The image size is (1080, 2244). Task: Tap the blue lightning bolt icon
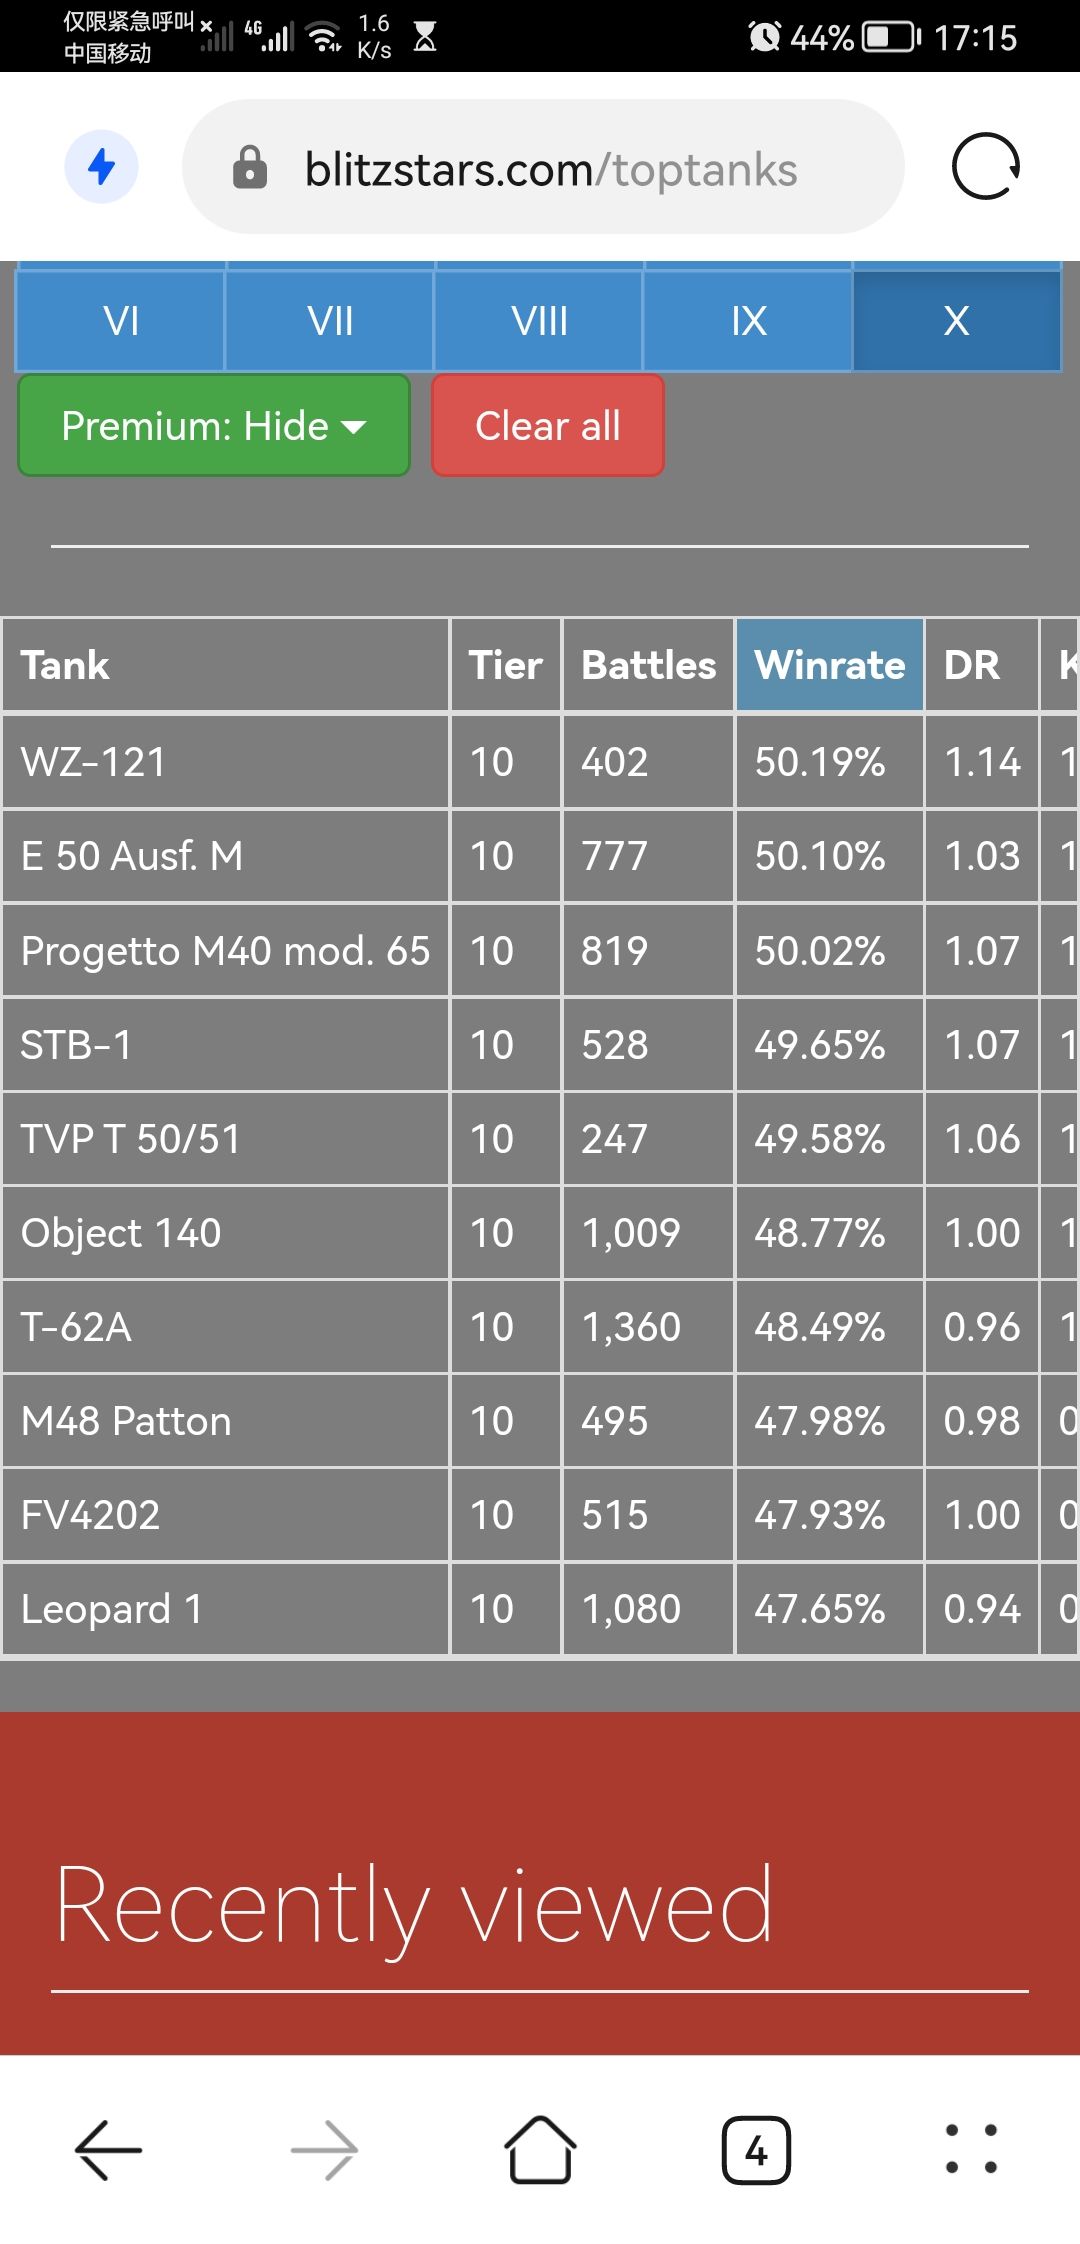pyautogui.click(x=101, y=167)
